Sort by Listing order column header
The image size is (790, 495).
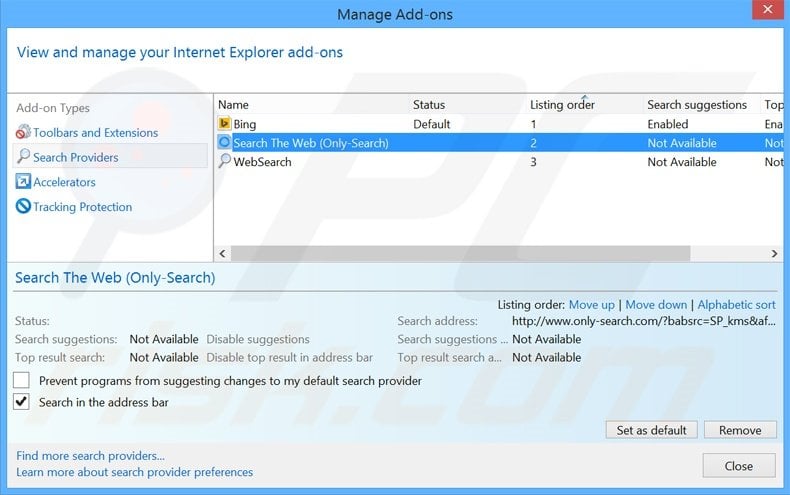[x=562, y=104]
